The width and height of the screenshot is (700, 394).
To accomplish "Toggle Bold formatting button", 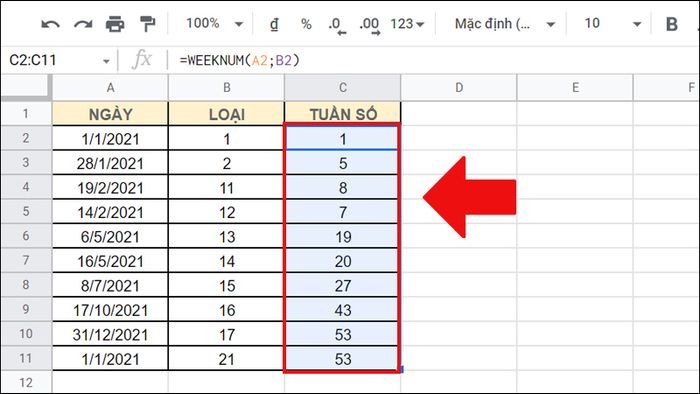I will [x=672, y=24].
